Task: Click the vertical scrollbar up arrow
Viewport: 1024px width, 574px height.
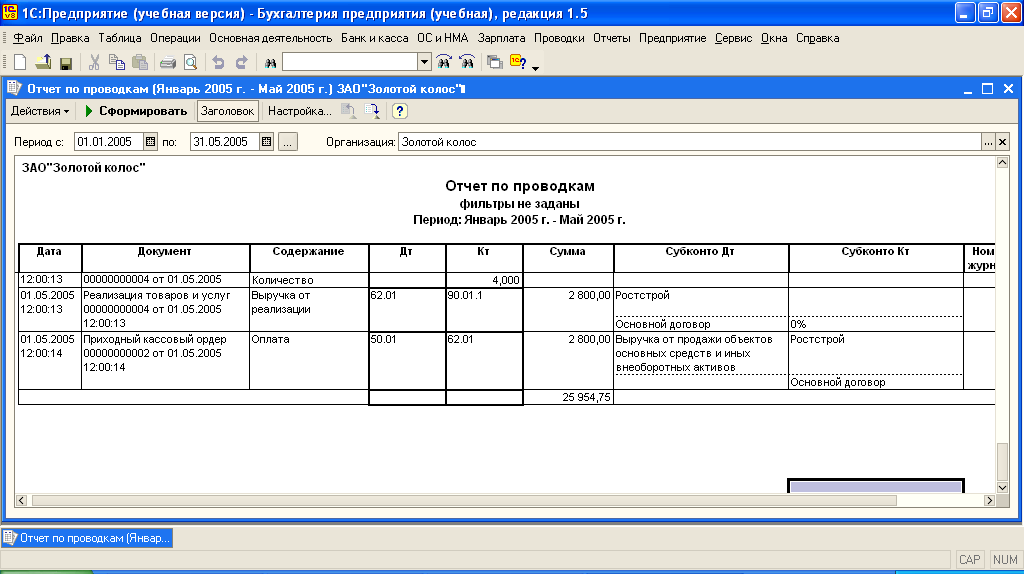Action: pos(1002,163)
